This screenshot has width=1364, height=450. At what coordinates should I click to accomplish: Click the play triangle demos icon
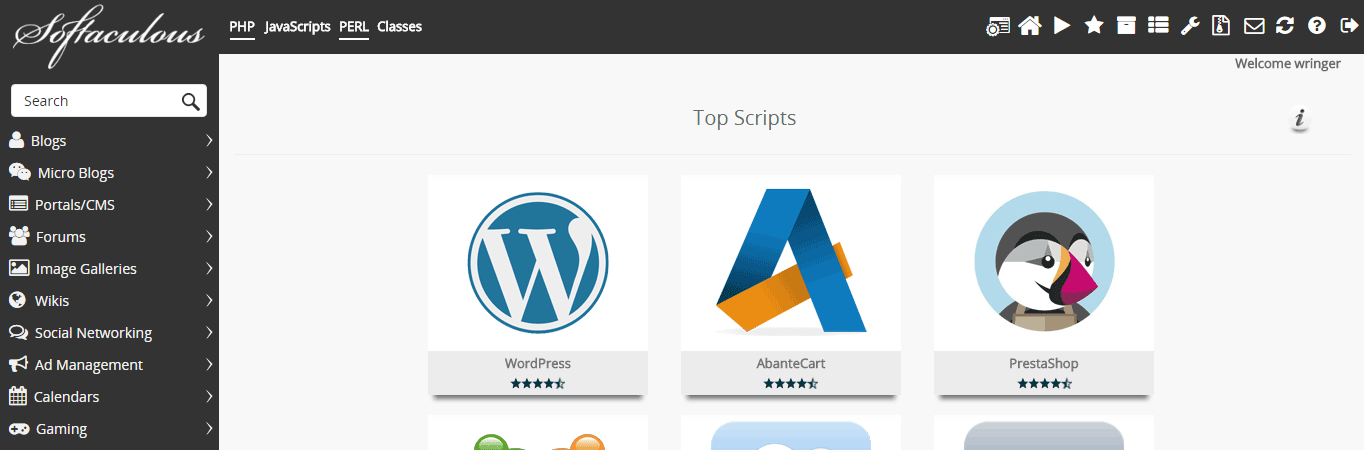click(x=1062, y=26)
